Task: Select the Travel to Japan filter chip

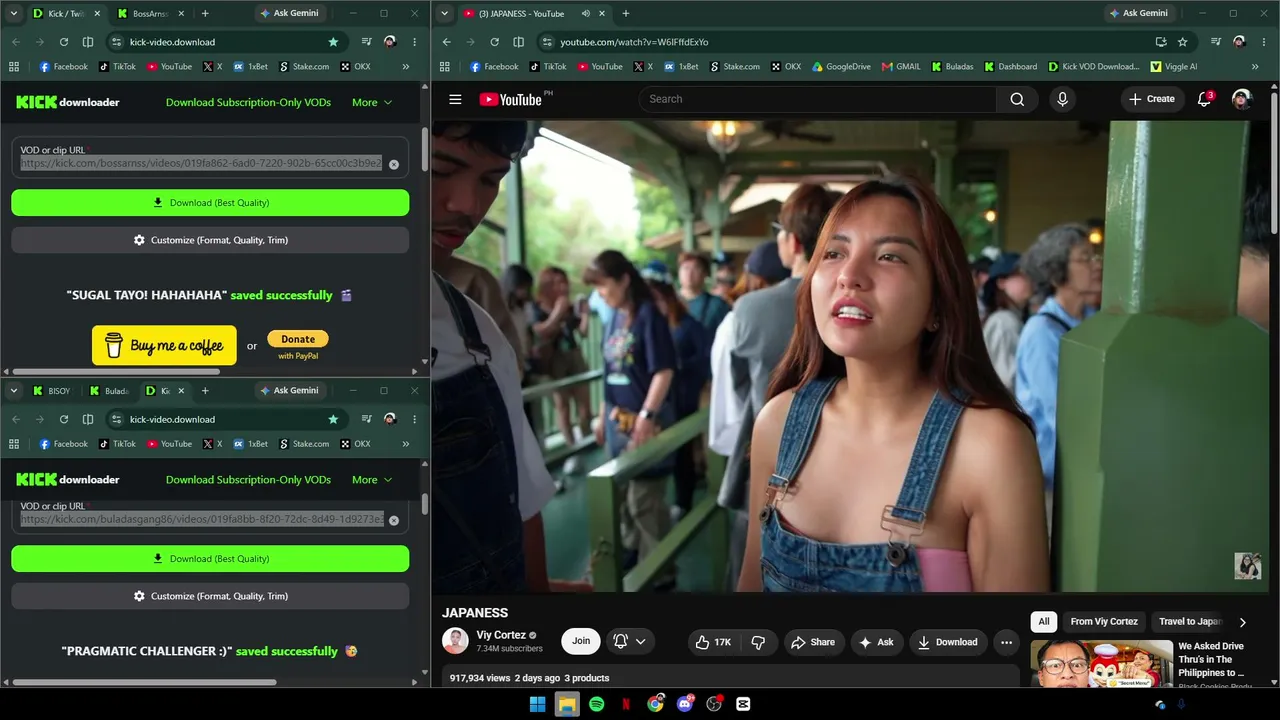Action: tap(1189, 622)
